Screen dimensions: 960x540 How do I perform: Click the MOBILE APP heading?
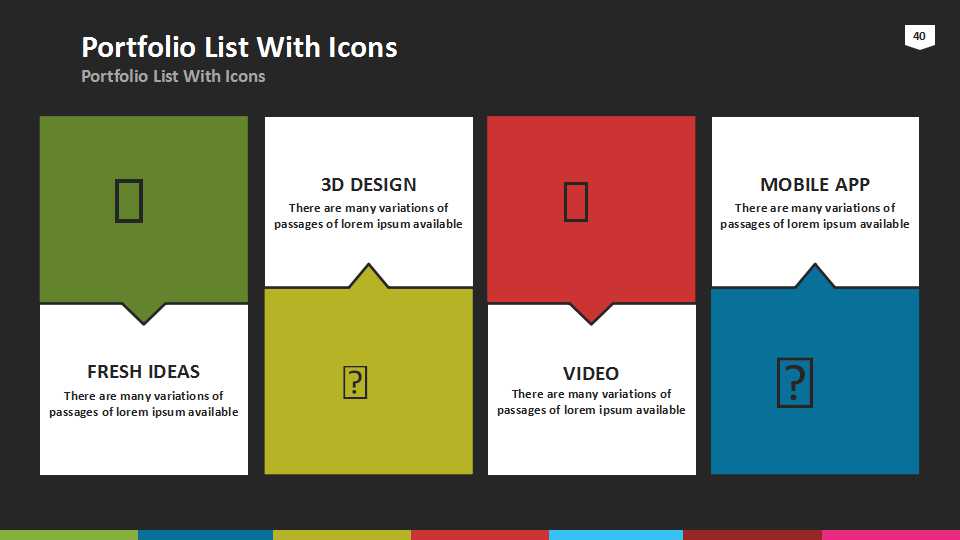click(x=814, y=185)
